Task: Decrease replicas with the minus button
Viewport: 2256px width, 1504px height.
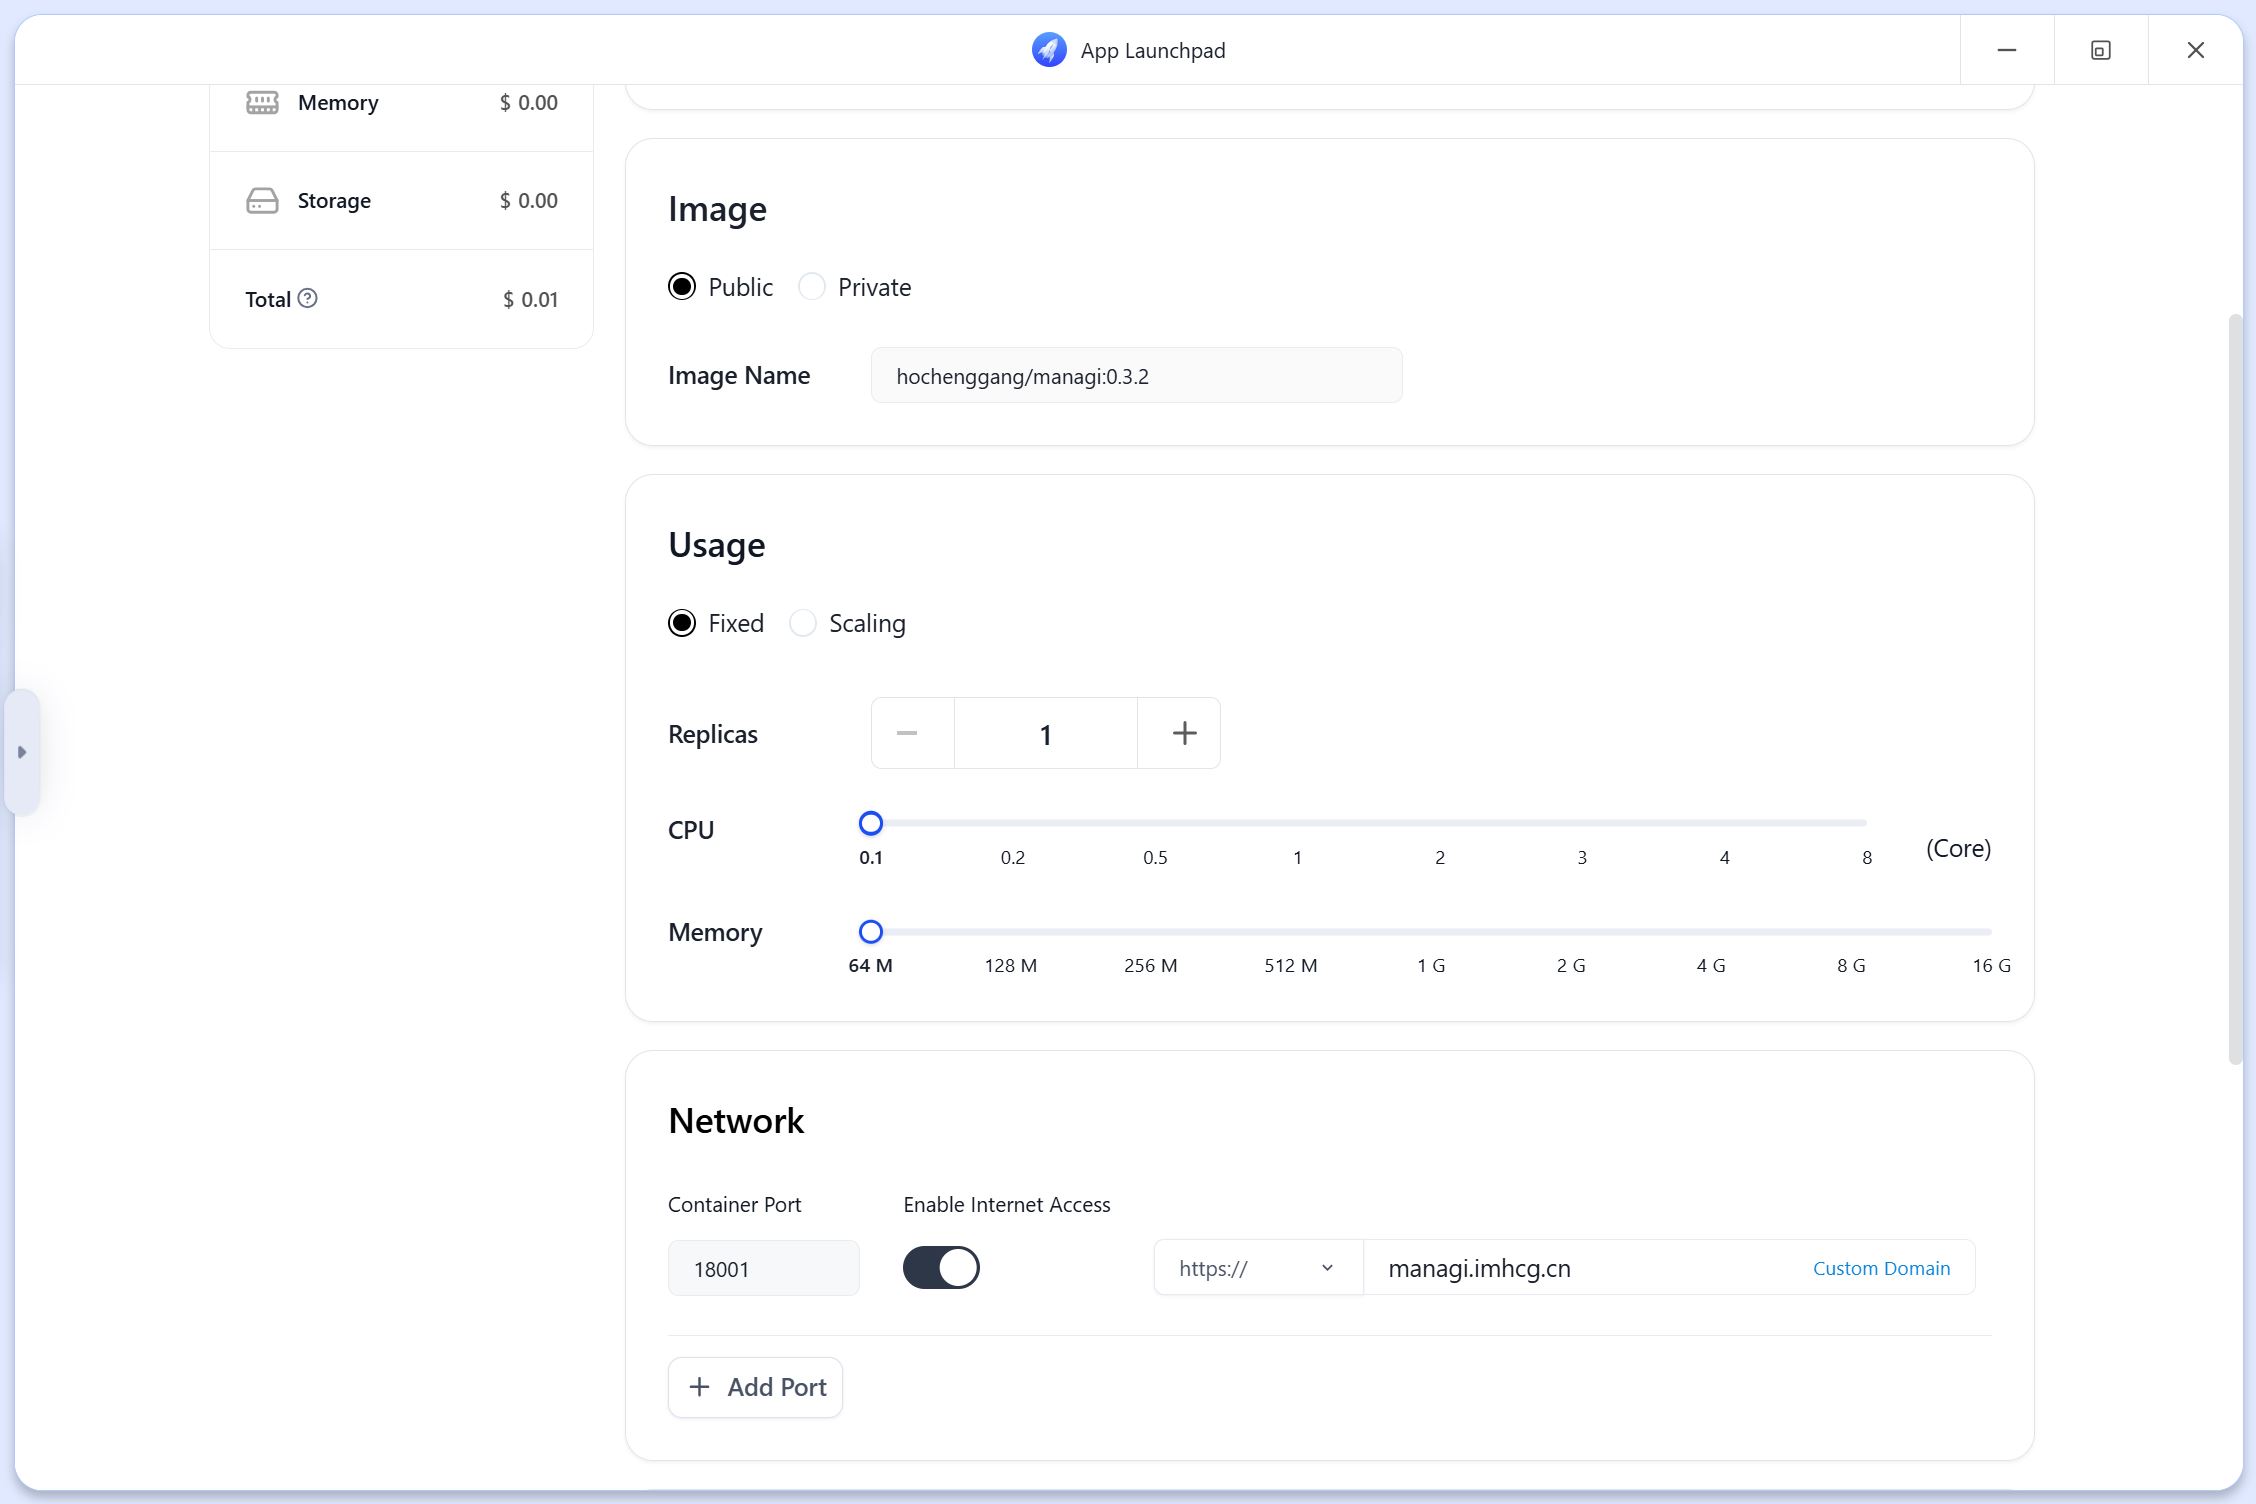Action: 912,733
